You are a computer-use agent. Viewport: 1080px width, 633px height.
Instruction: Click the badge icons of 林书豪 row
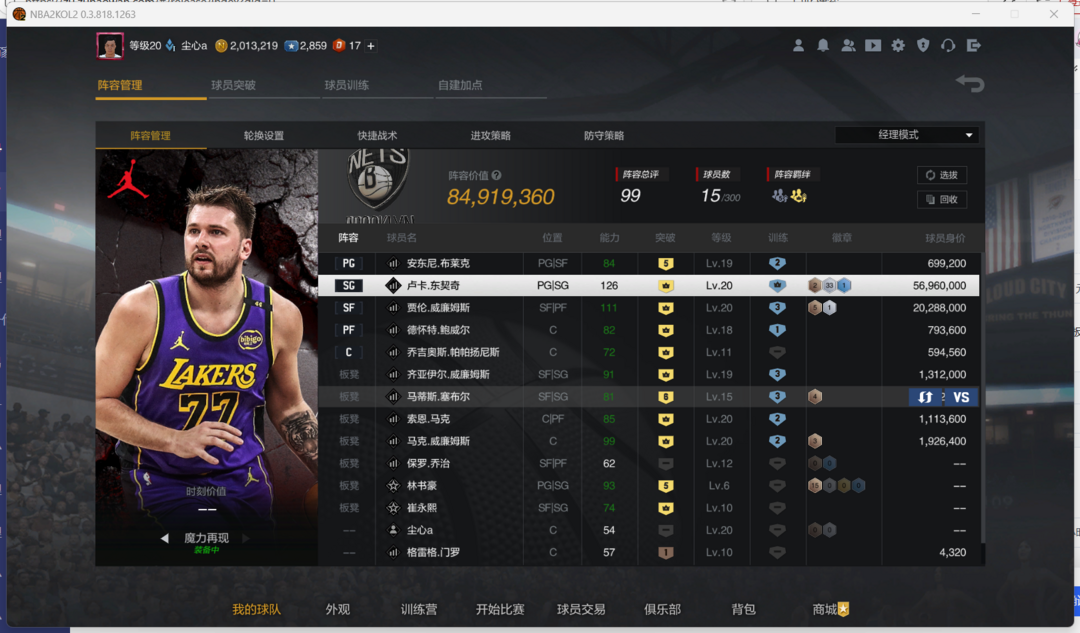point(836,486)
